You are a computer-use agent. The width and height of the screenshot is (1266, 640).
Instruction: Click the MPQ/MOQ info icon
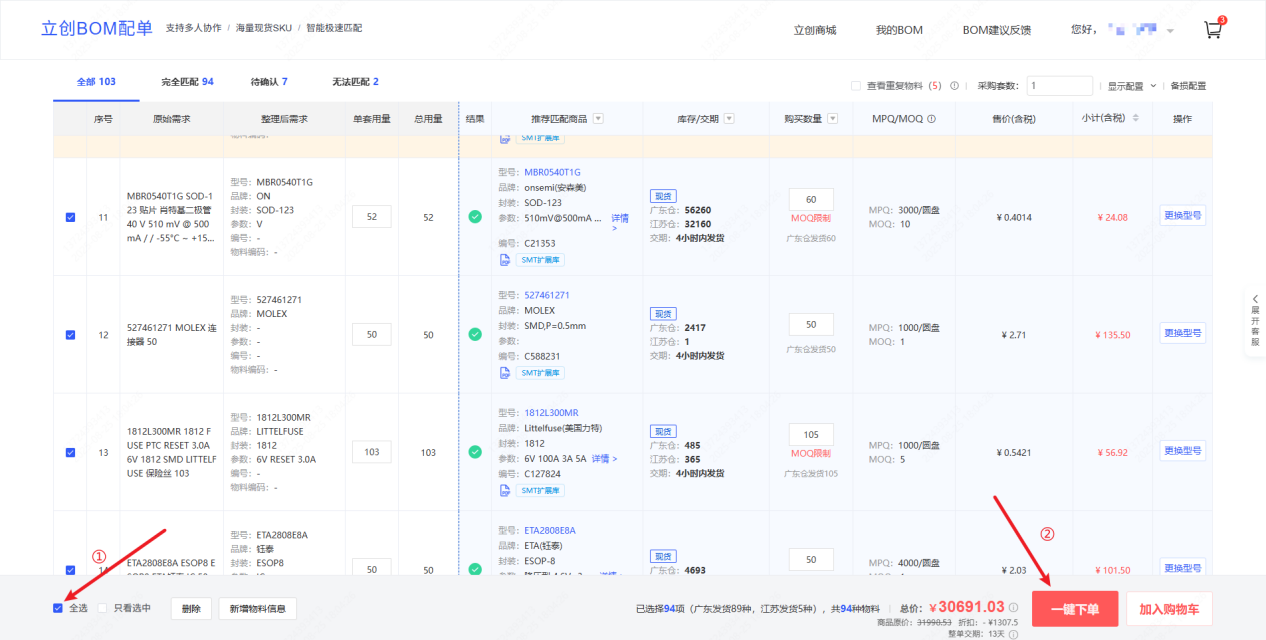[931, 119]
